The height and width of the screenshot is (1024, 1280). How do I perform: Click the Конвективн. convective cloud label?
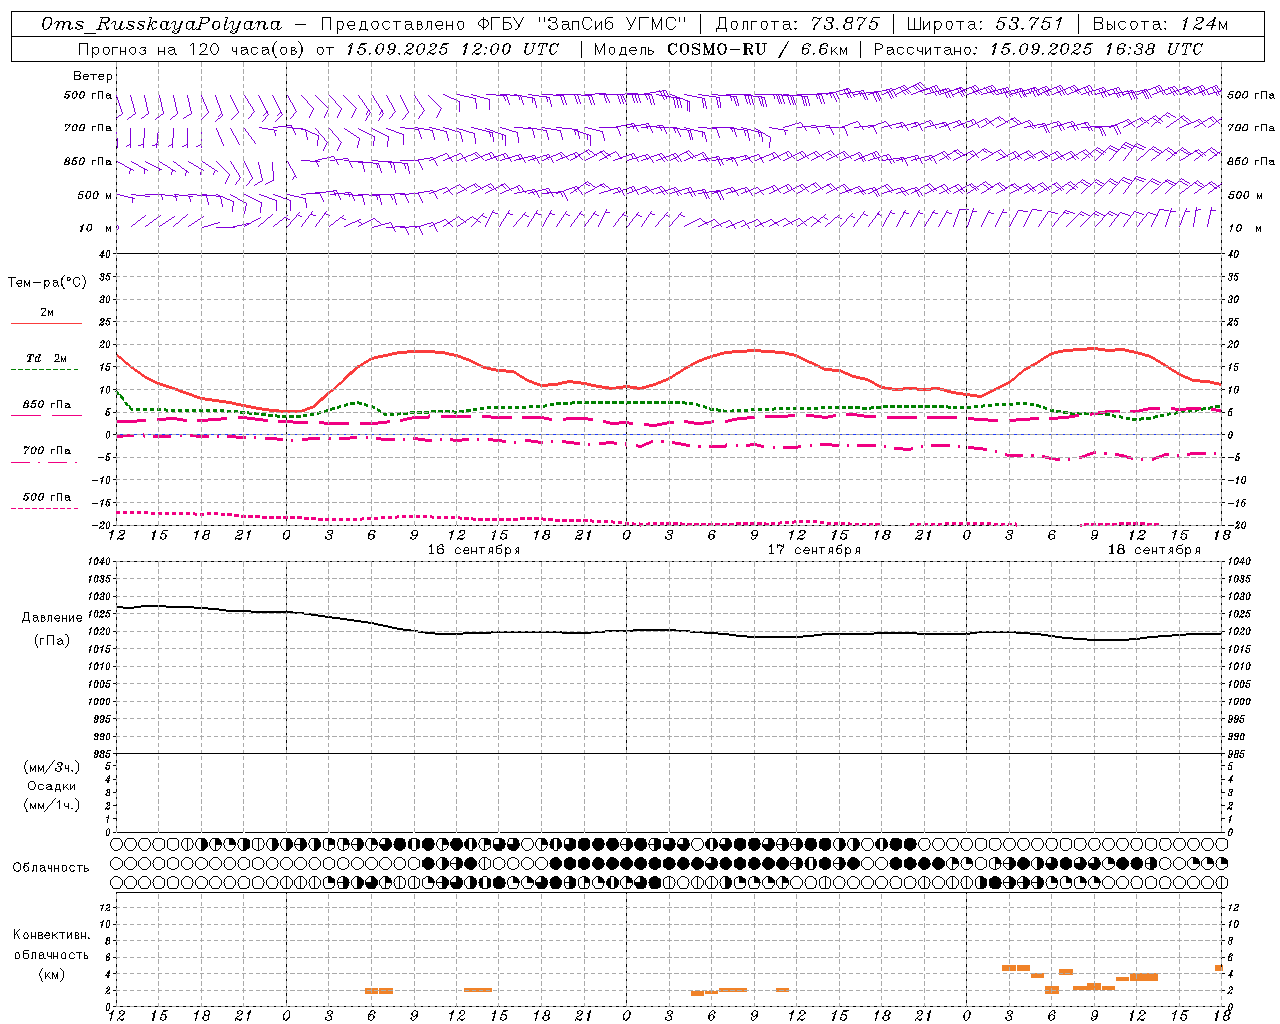(x=51, y=935)
